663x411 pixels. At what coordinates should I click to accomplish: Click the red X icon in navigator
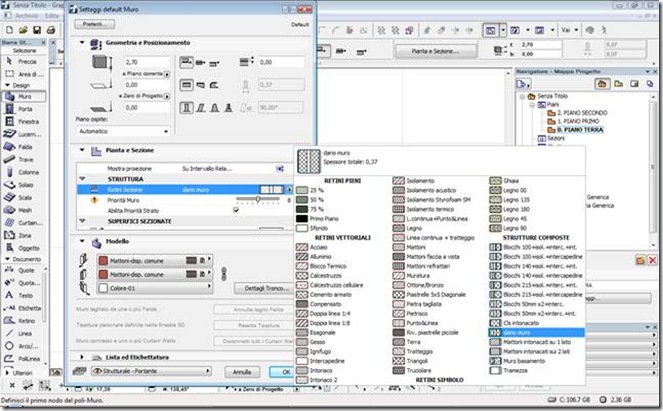[x=653, y=260]
